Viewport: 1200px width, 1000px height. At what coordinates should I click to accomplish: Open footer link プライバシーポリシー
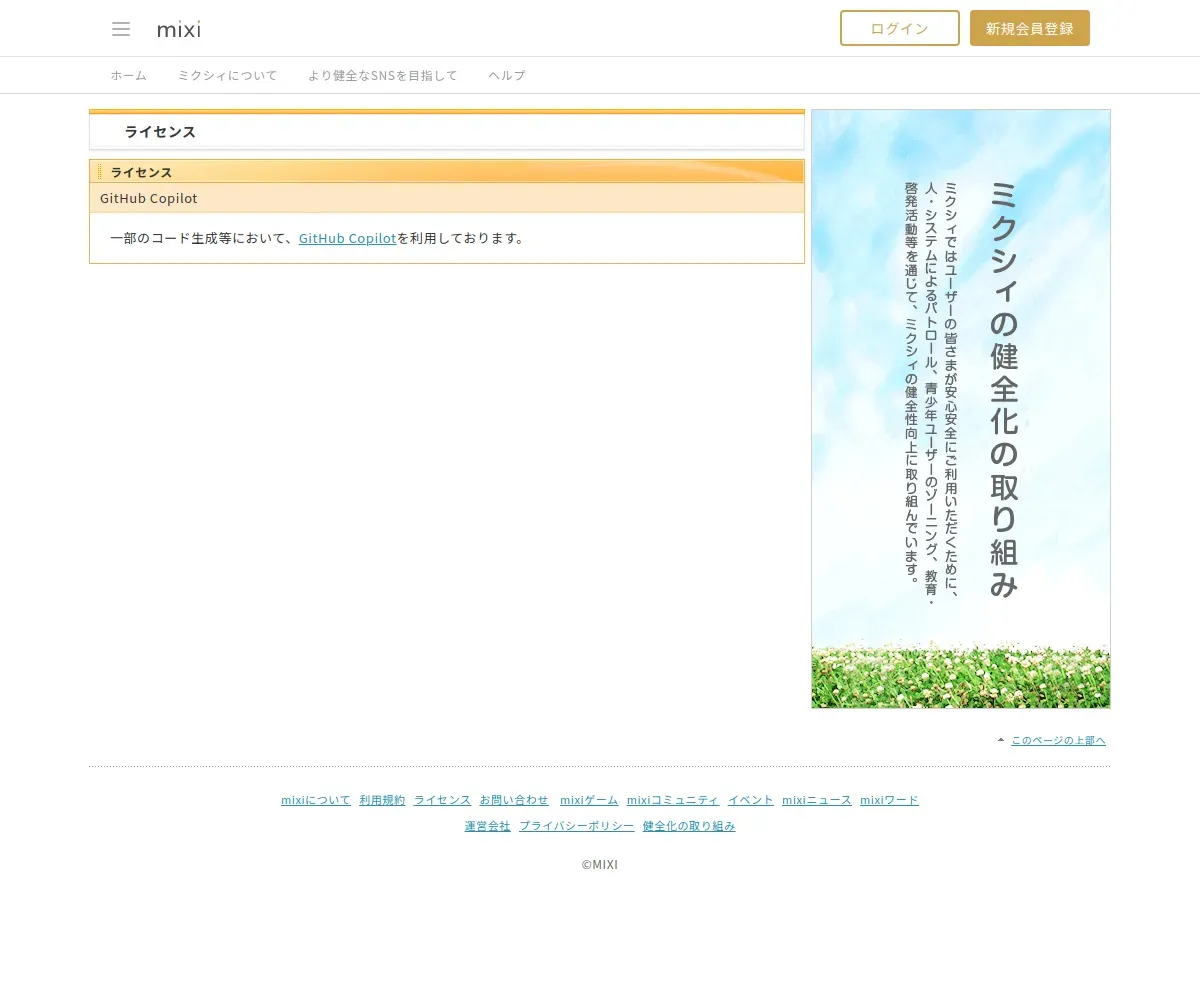[577, 826]
